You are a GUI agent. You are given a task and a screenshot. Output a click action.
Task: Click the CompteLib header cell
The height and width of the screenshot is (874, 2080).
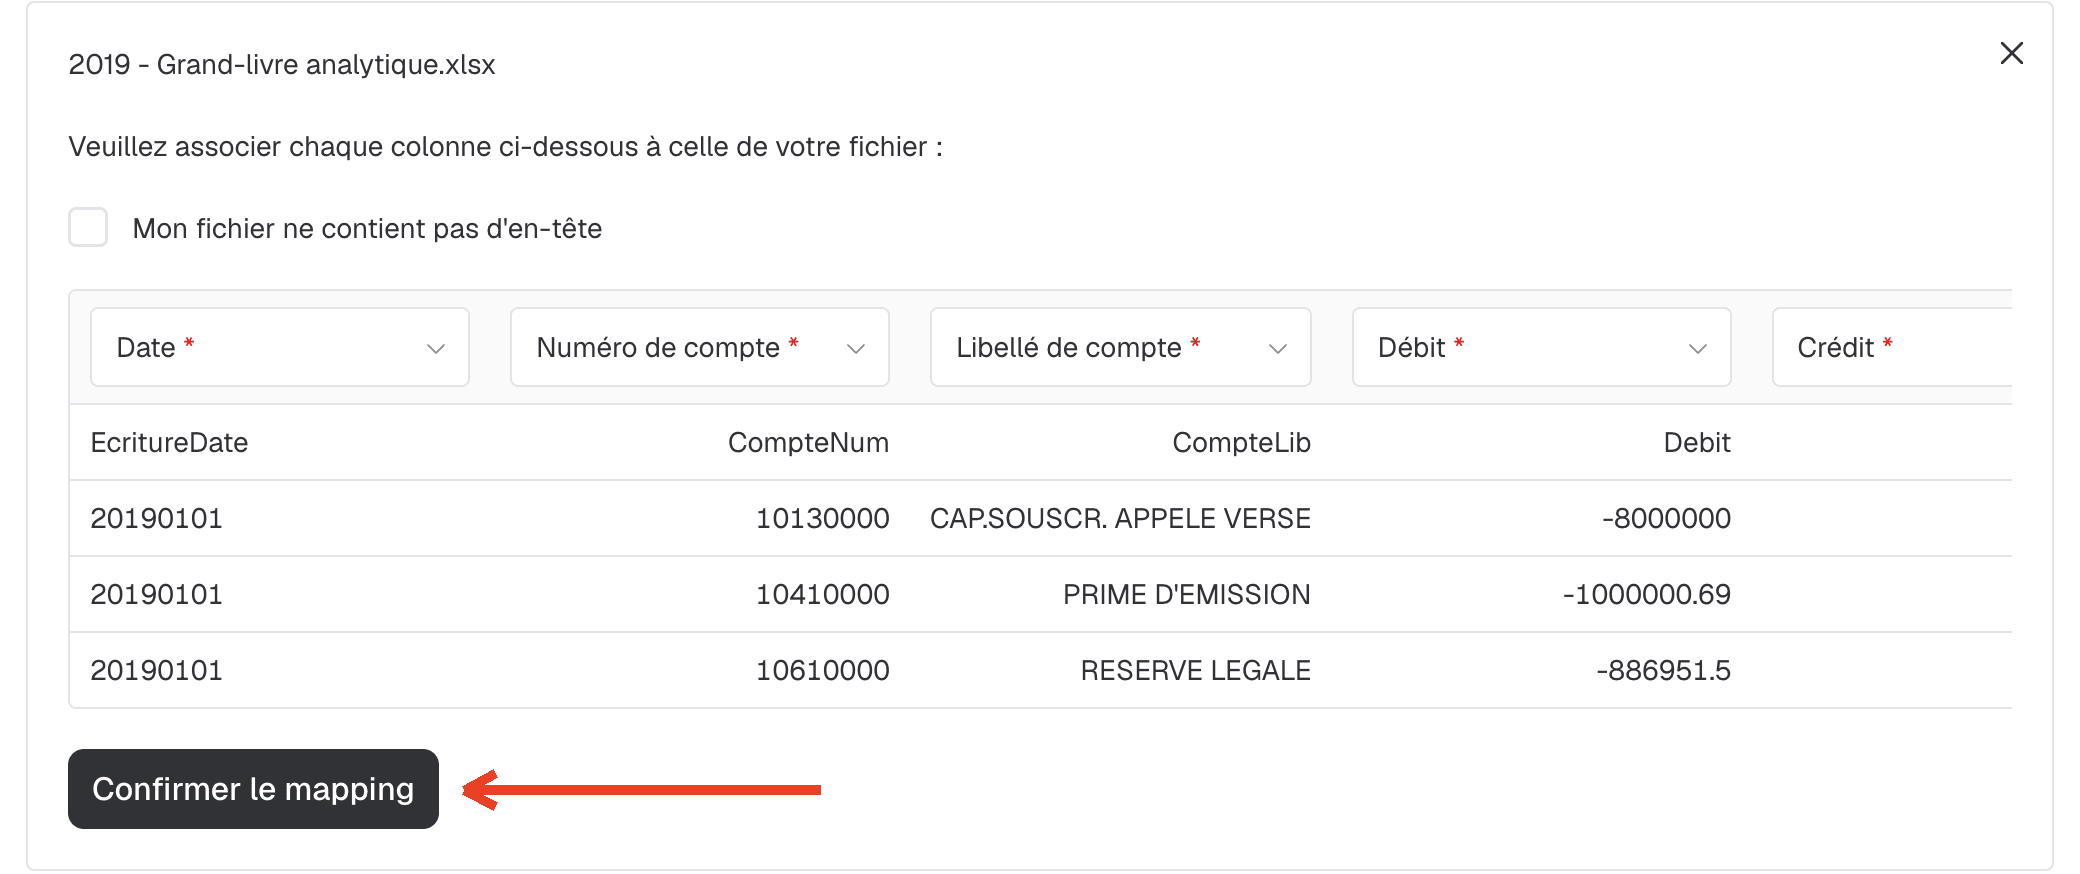1241,442
